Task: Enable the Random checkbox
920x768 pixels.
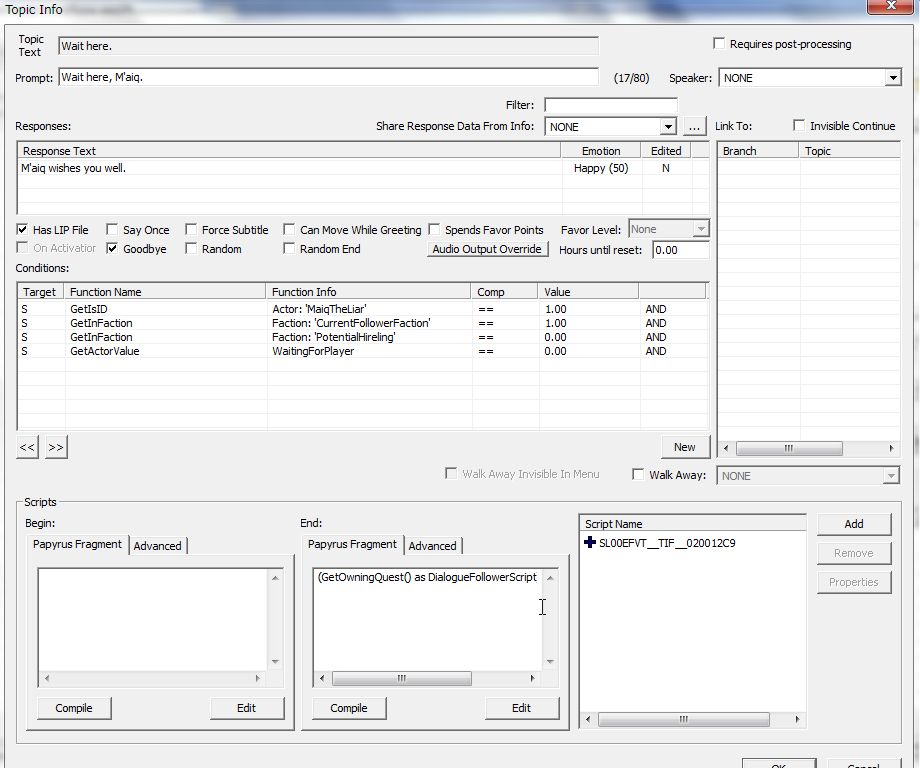Action: 191,248
